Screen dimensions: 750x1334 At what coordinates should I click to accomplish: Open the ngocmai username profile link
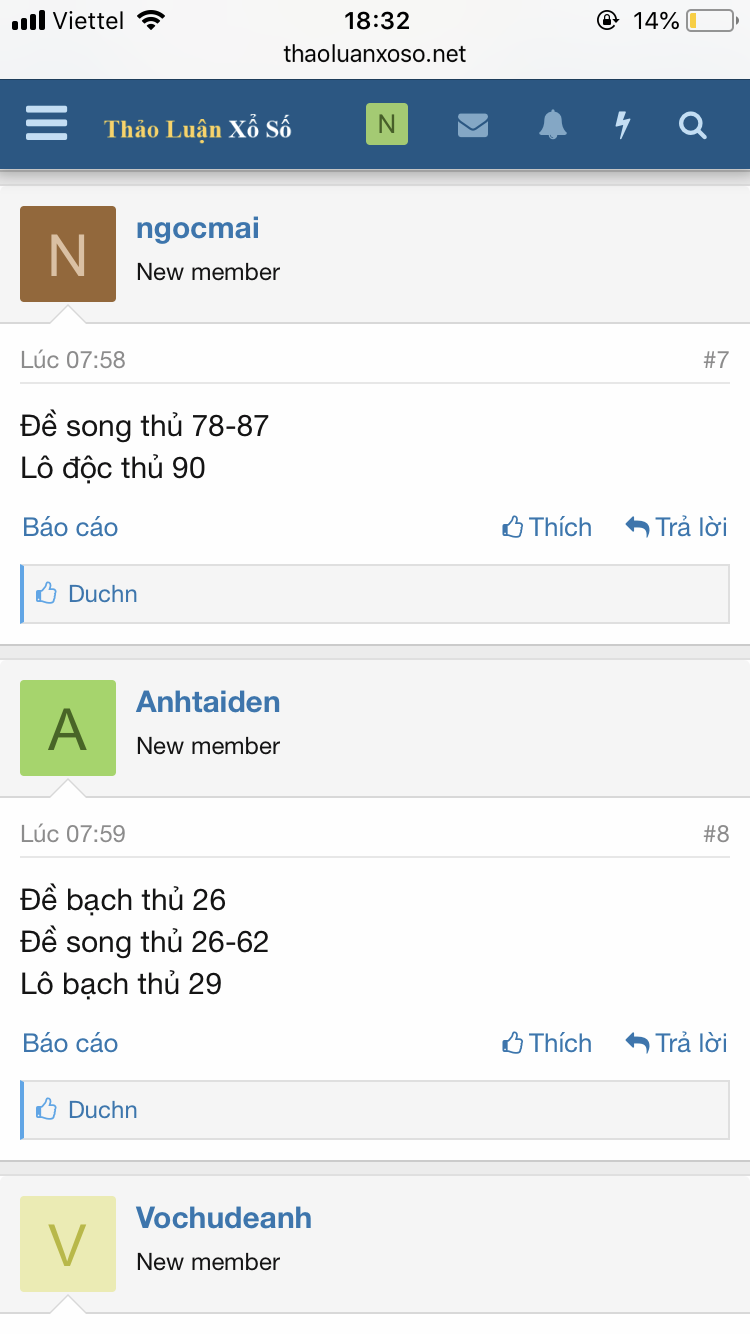197,228
